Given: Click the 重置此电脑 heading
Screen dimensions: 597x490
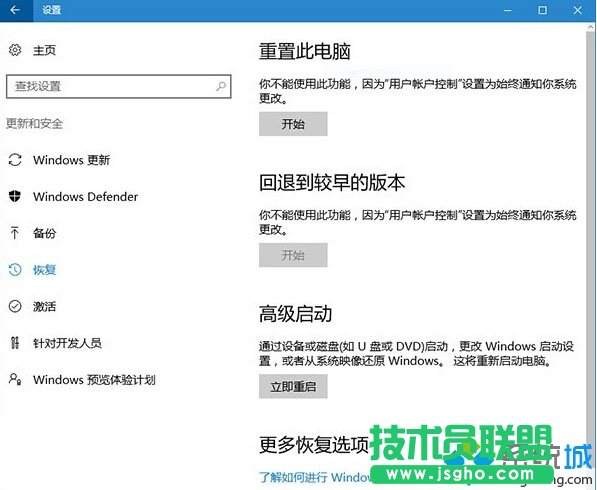Looking at the screenshot, I should pos(305,51).
